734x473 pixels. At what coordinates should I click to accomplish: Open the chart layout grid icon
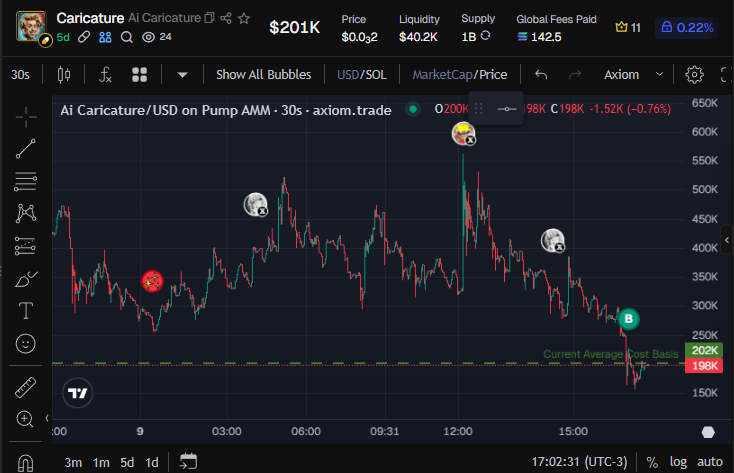[139, 74]
